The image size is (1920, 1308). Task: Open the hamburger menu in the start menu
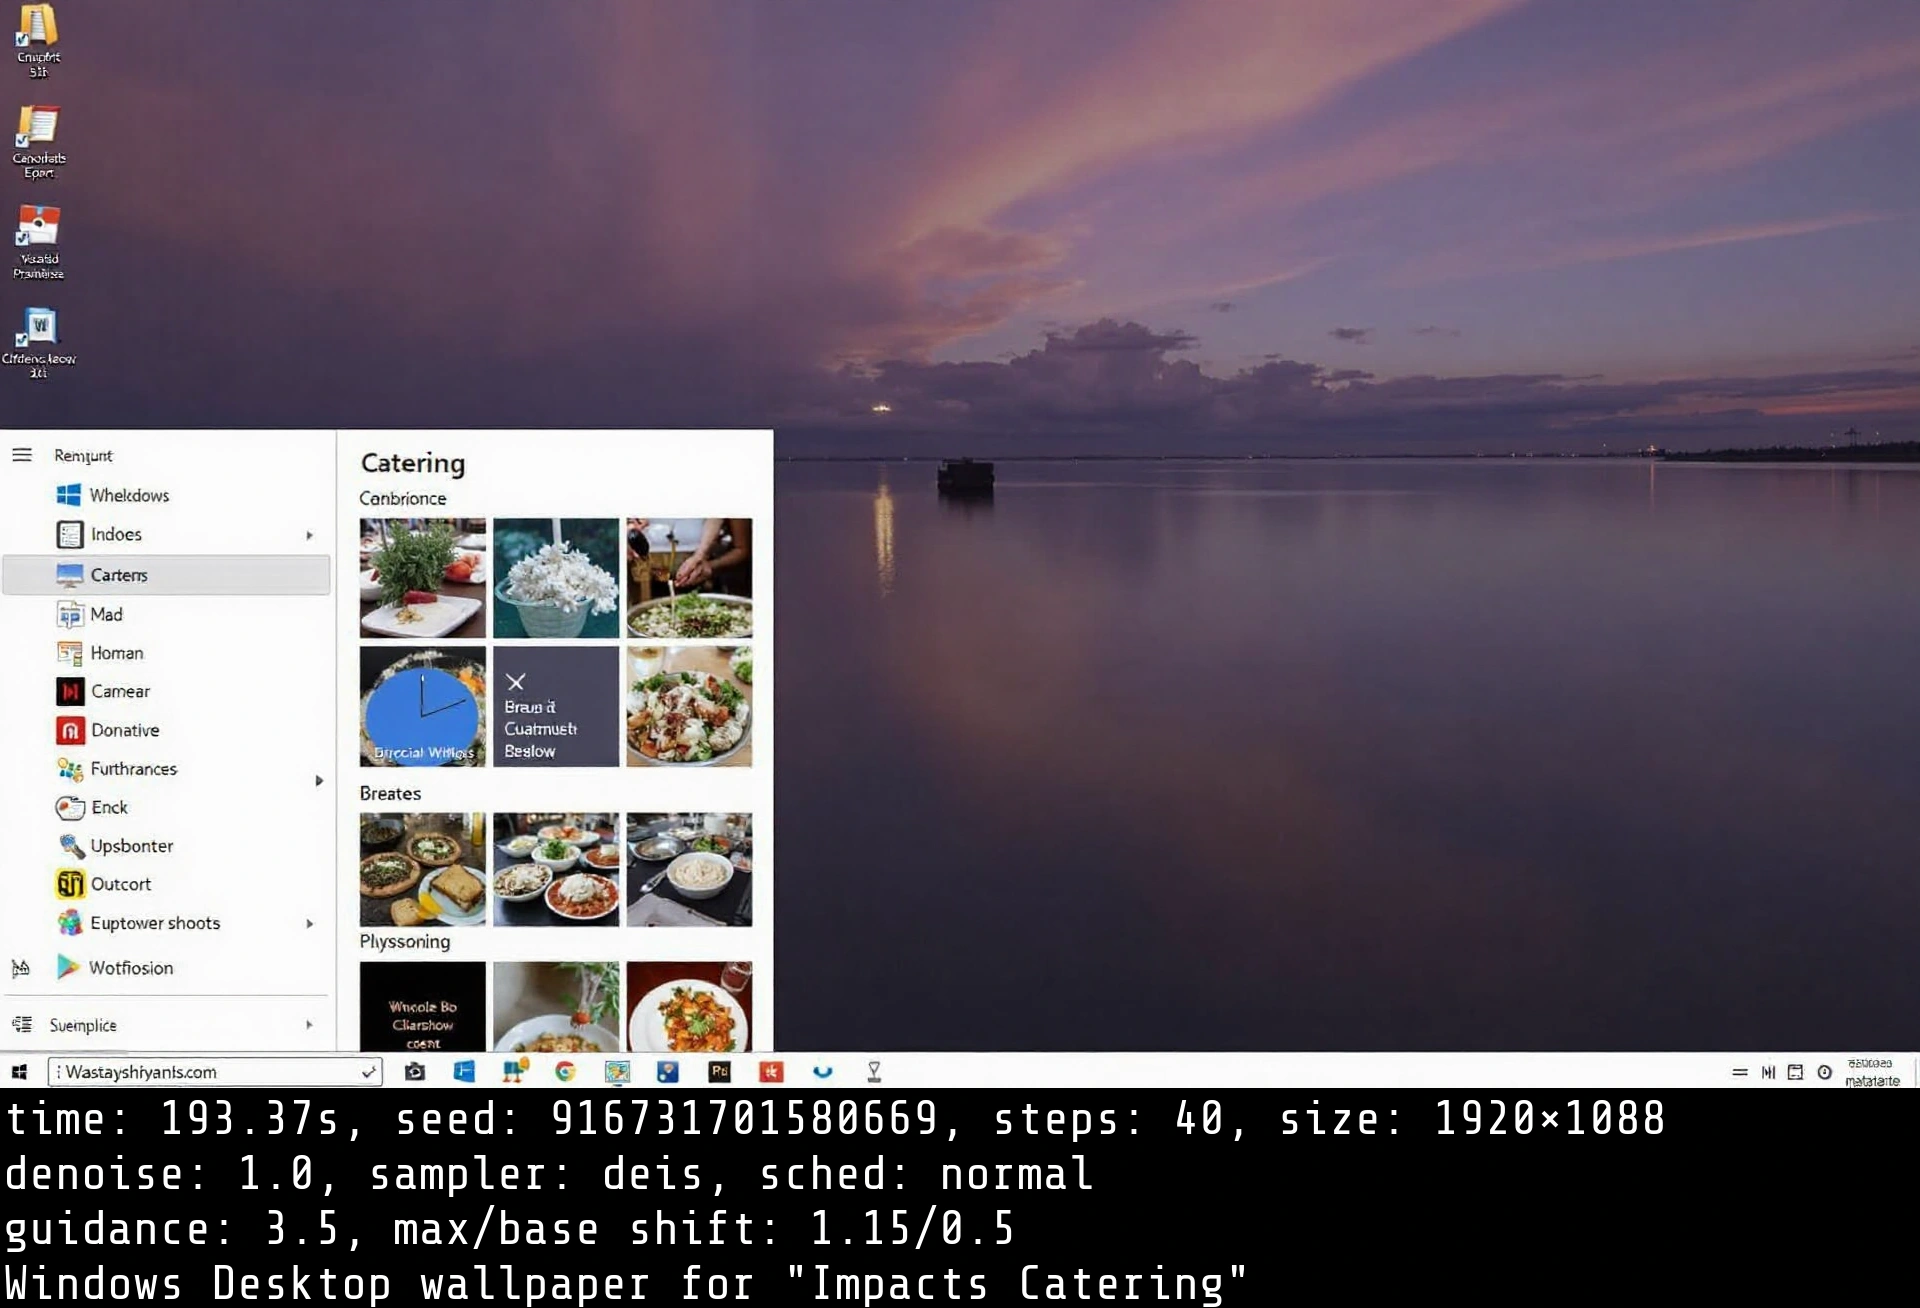pos(21,454)
